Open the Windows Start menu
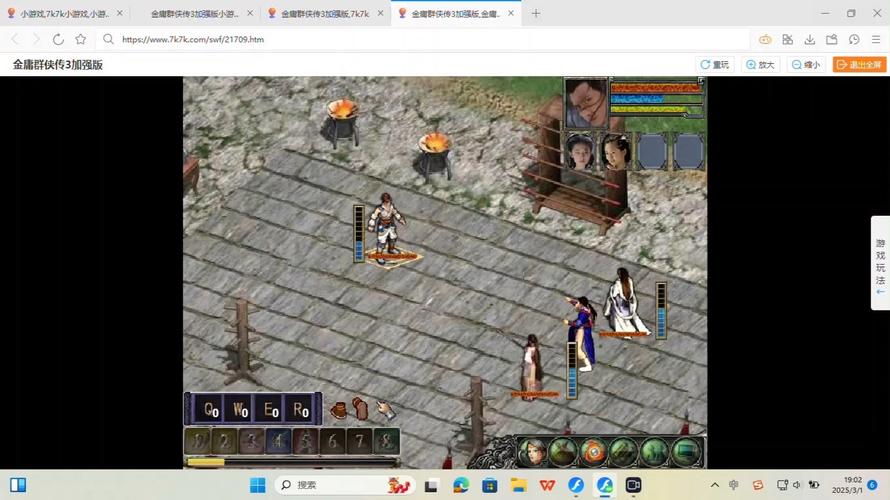The width and height of the screenshot is (890, 500). pos(257,485)
